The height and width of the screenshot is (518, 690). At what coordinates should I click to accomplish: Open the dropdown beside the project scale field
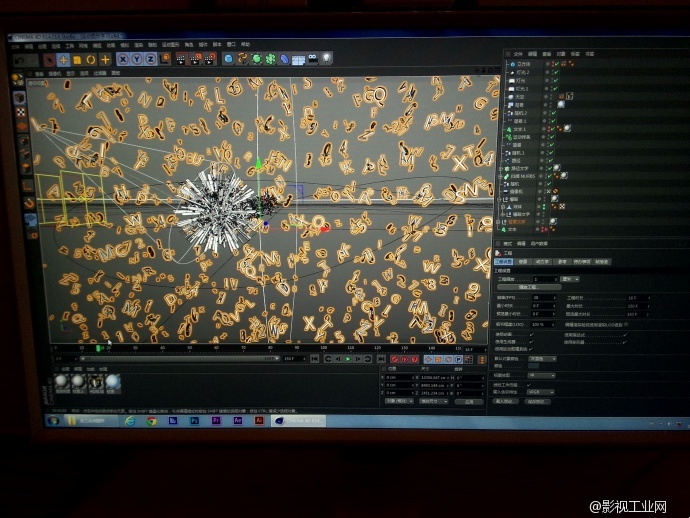[x=571, y=279]
